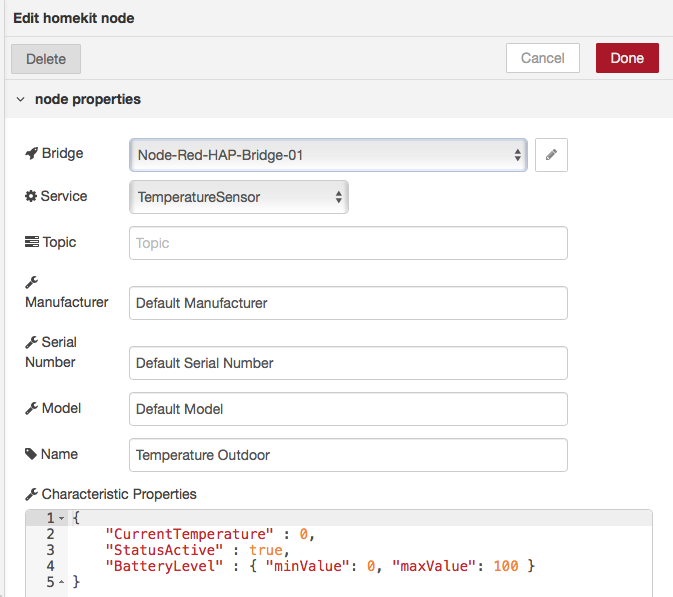Fold the JSON block at line 1
Screen dimensions: 673x597
[62, 518]
